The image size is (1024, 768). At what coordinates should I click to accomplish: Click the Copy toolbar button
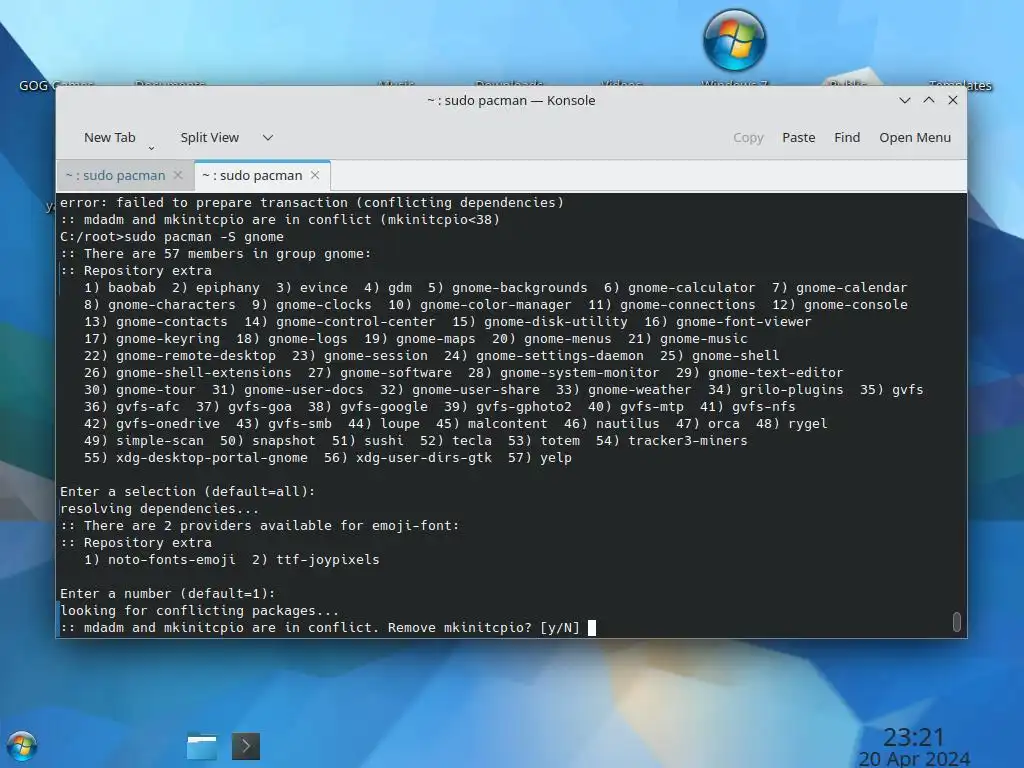pos(748,137)
